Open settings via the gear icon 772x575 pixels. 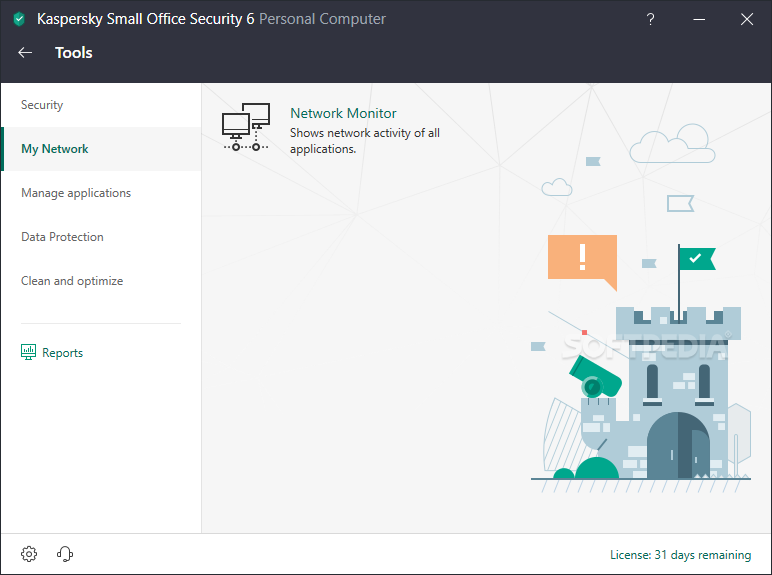coord(29,554)
